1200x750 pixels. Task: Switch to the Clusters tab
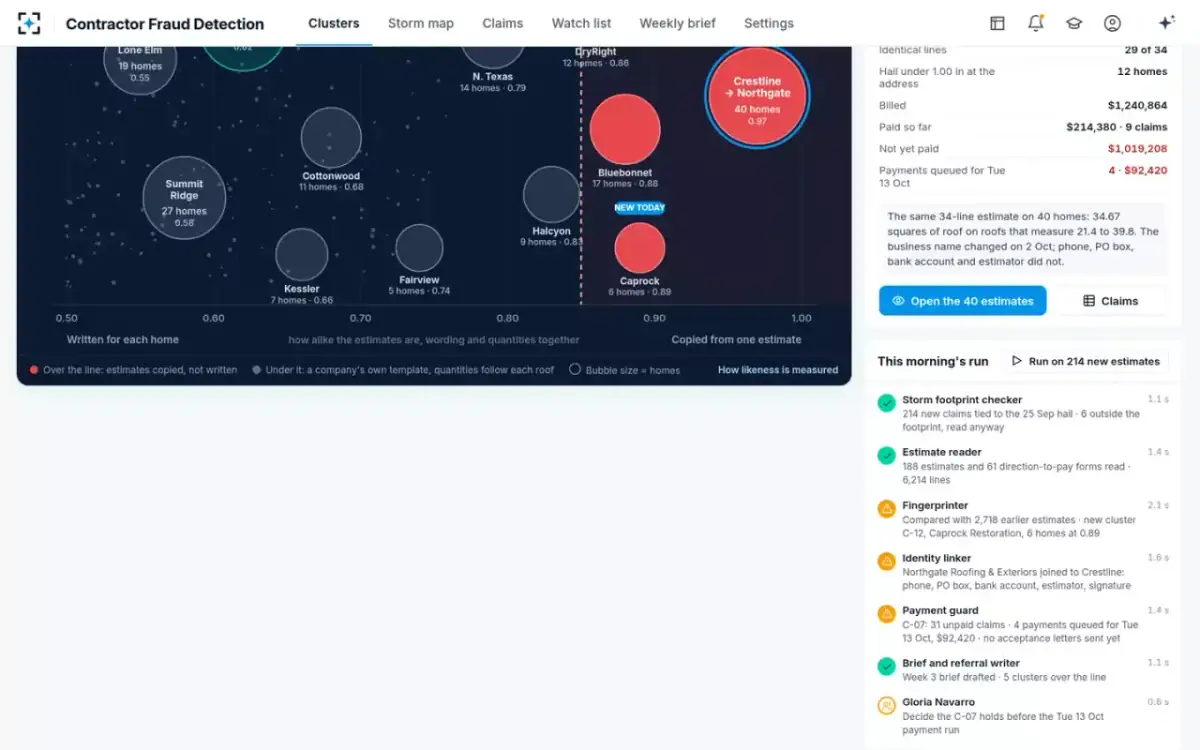point(334,23)
